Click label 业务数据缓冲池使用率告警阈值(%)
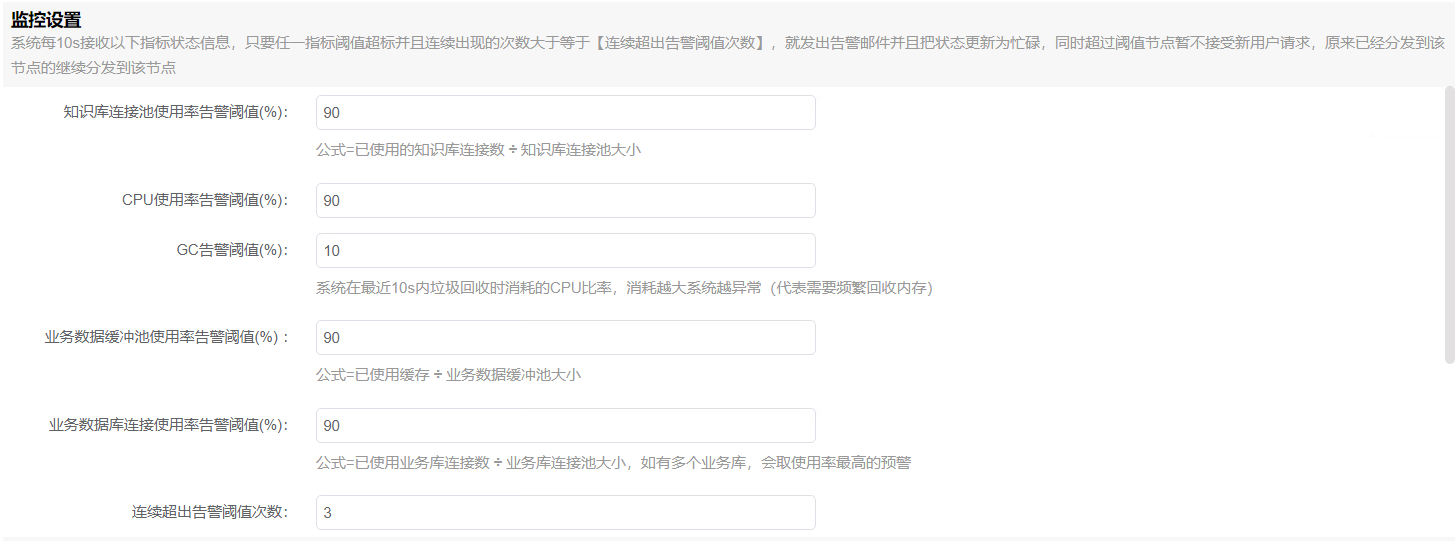 pyautogui.click(x=168, y=337)
